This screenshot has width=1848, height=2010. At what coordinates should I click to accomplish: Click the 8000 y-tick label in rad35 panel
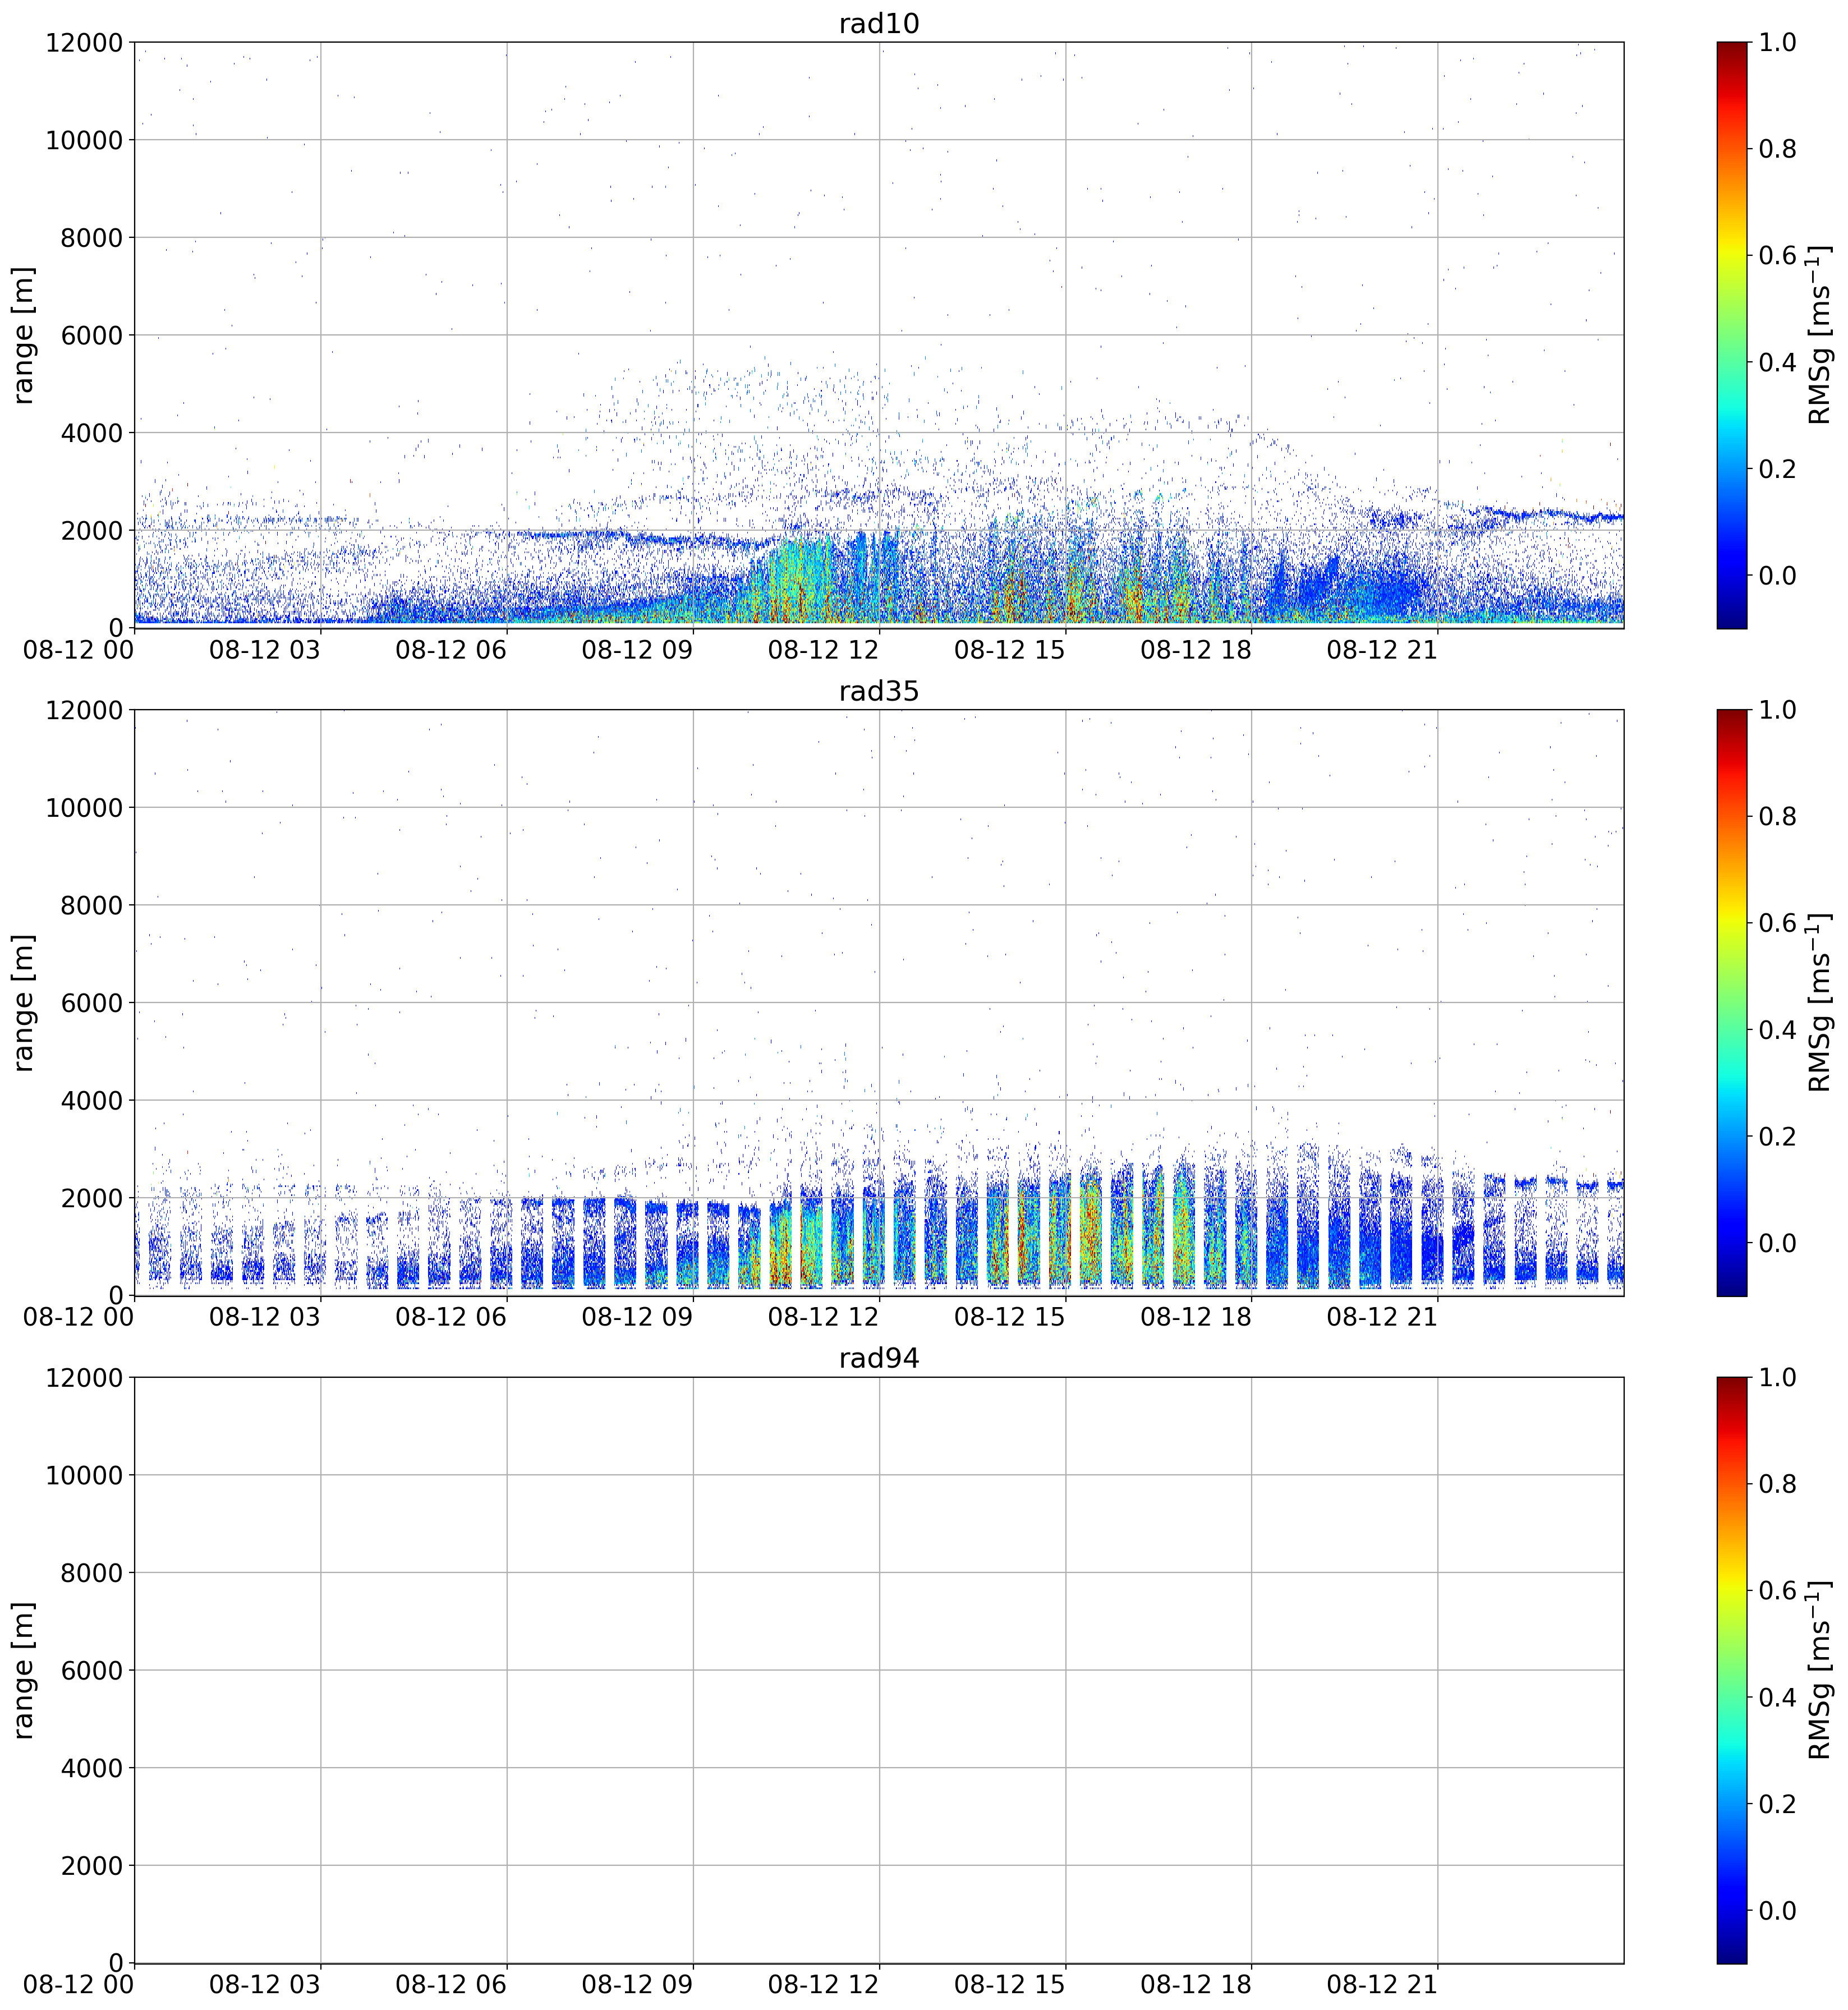click(91, 906)
